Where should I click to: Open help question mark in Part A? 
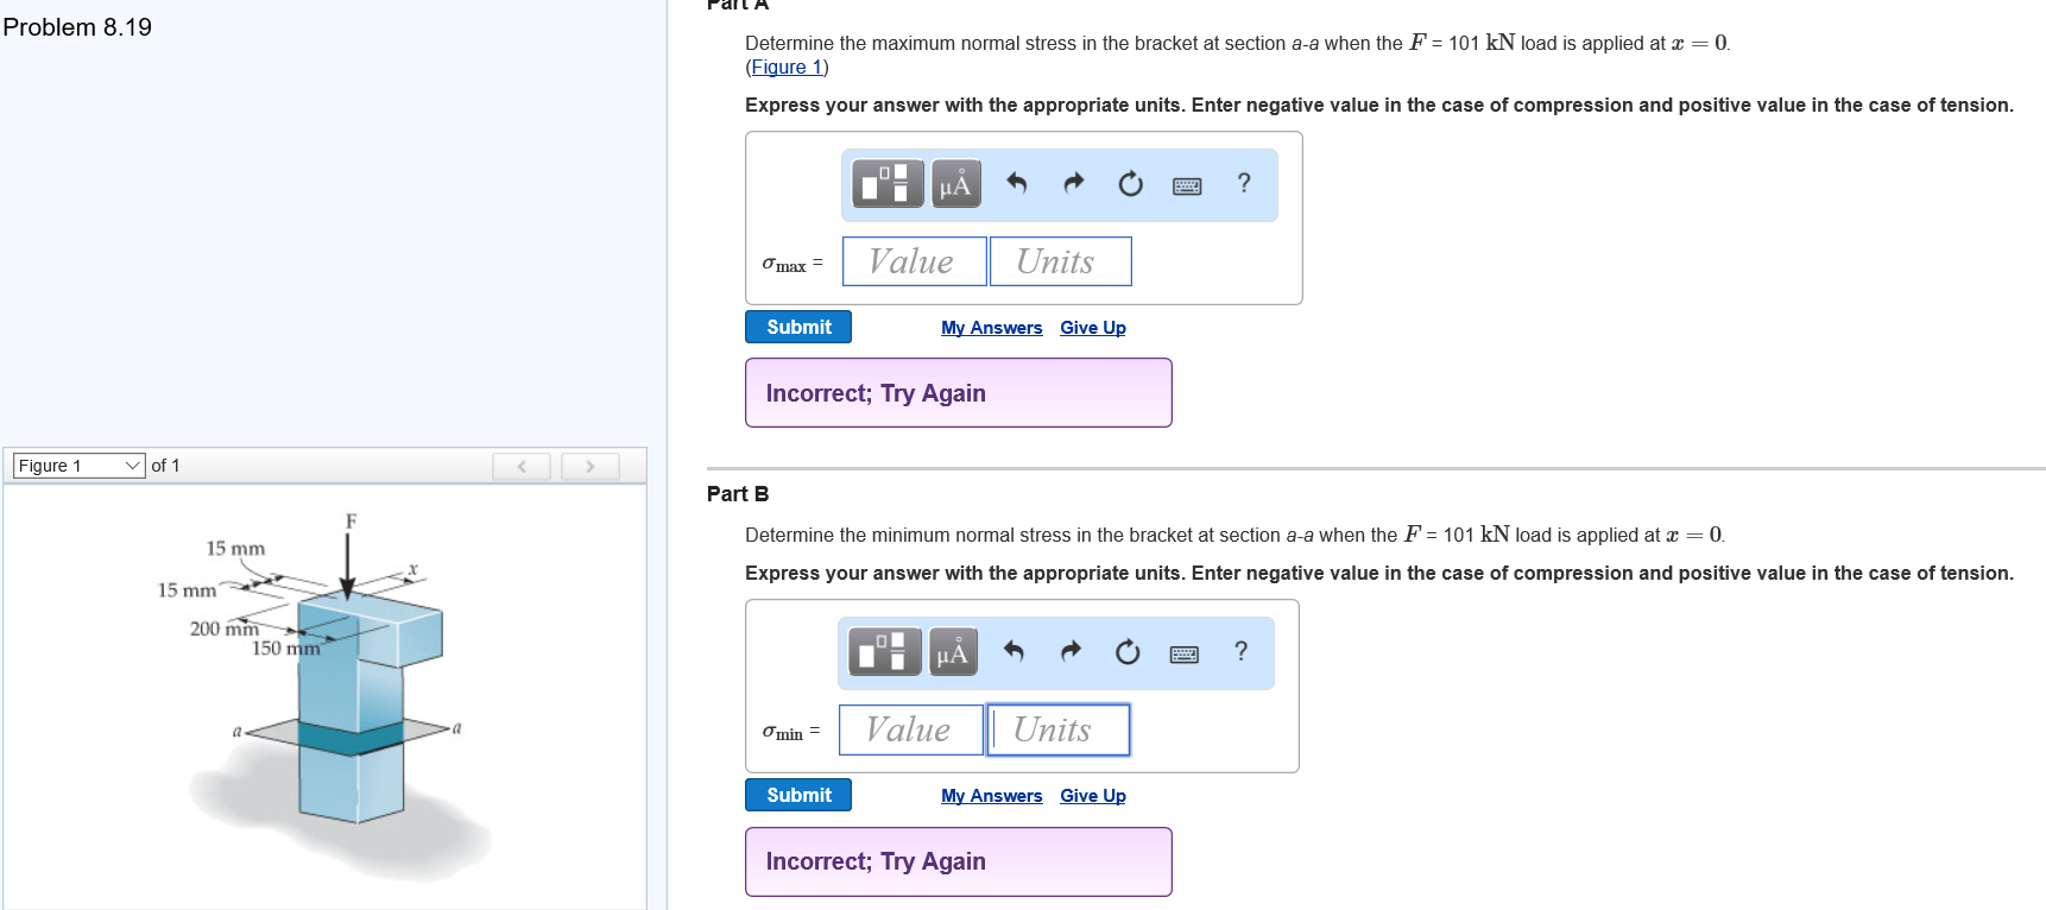click(x=1243, y=183)
